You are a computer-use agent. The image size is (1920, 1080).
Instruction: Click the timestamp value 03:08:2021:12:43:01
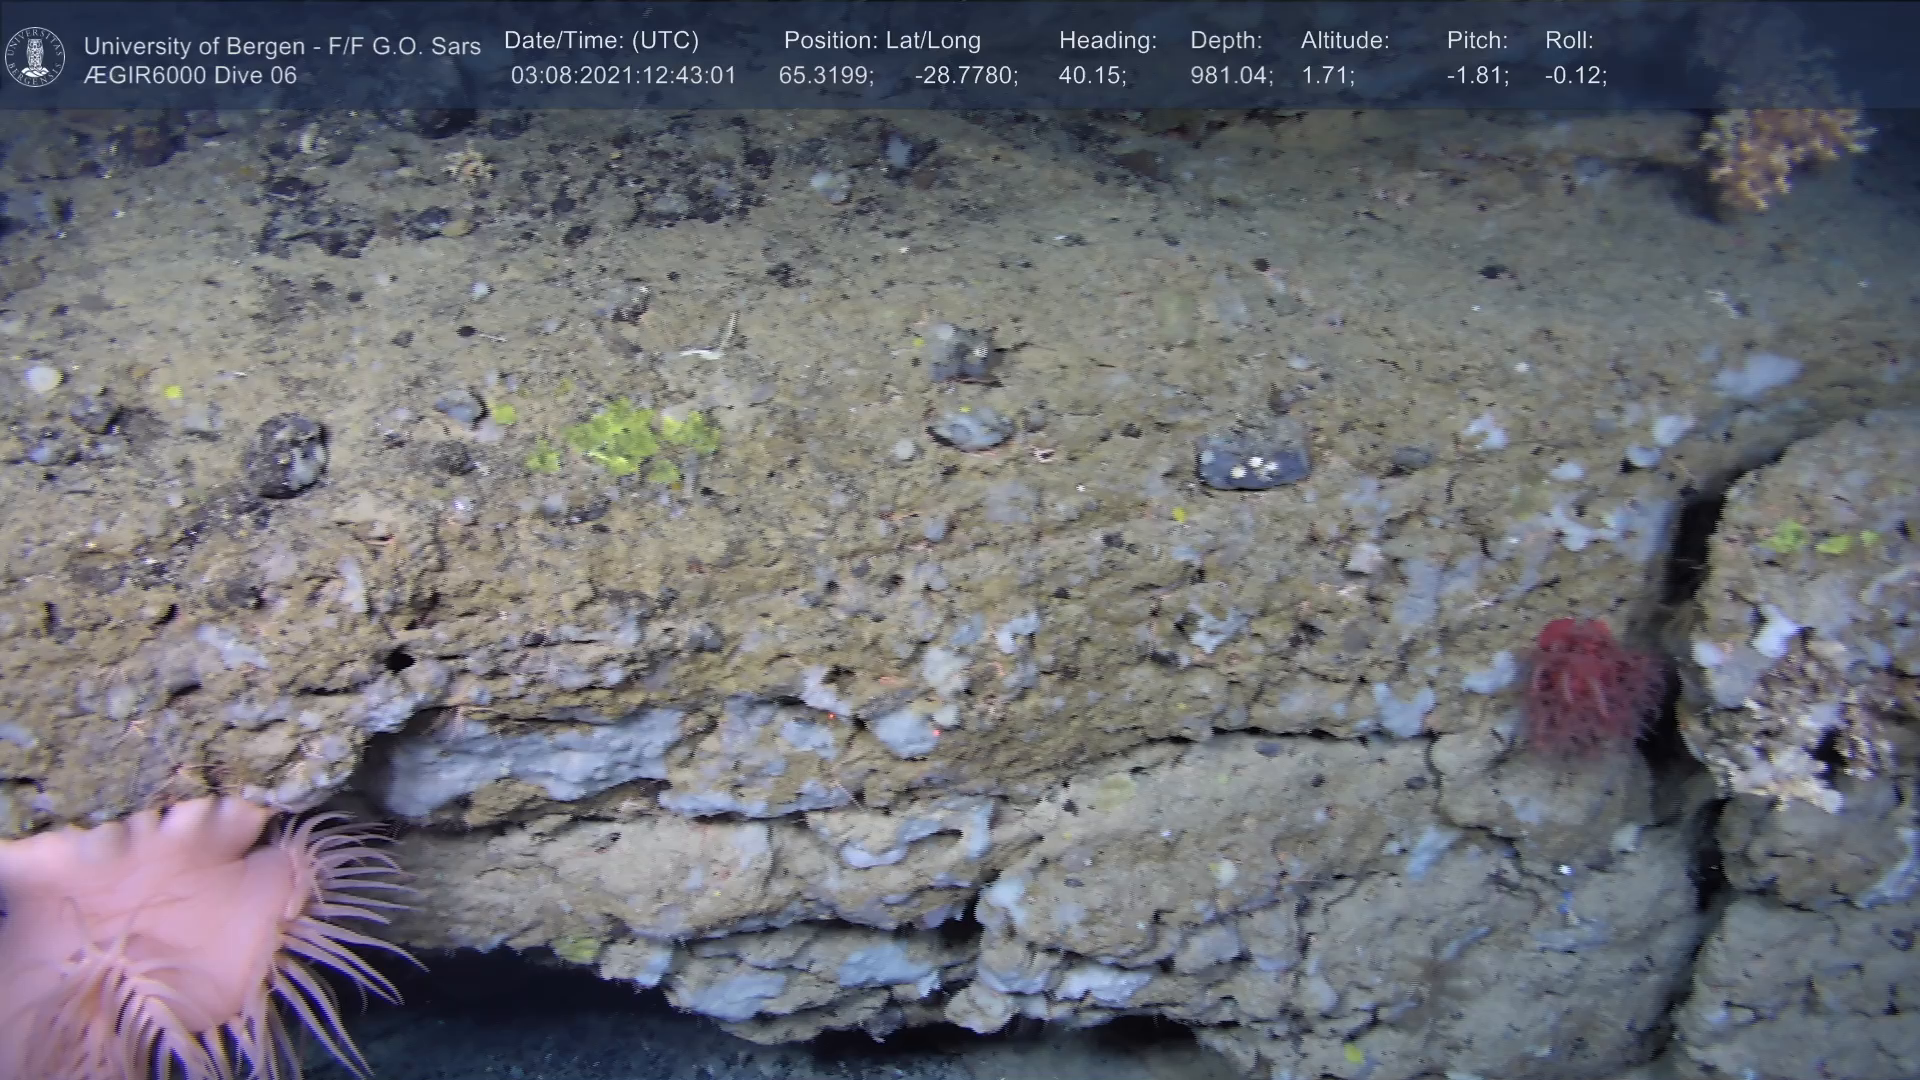click(x=623, y=76)
